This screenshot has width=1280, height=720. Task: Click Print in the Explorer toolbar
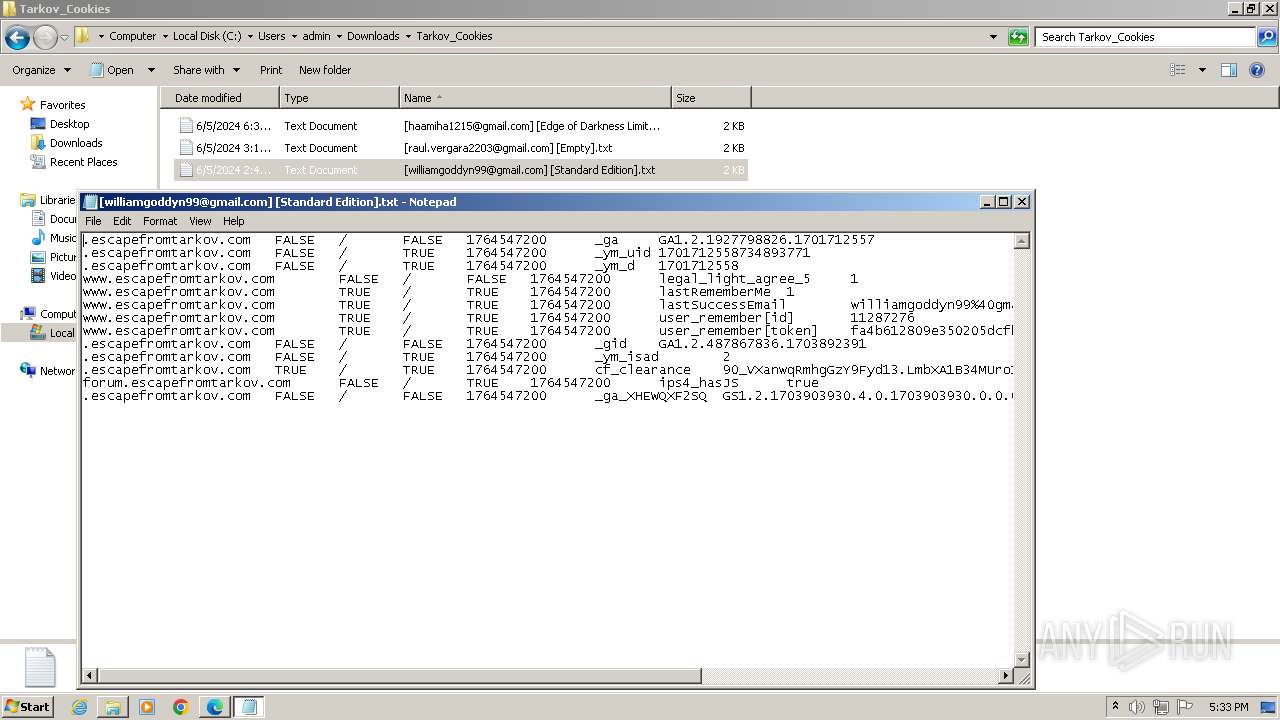[271, 70]
